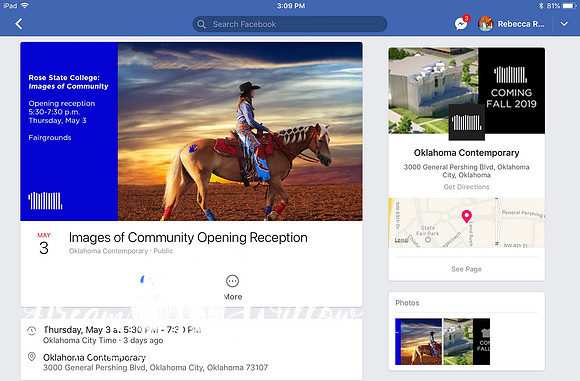Tap the MAY 3 date badge
The height and width of the screenshot is (381, 580).
point(44,244)
